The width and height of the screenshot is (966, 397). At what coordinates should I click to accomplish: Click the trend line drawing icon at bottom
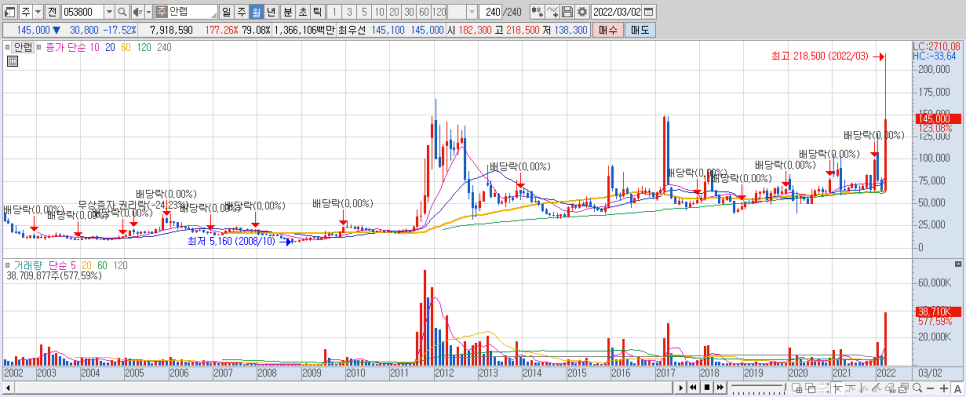850,388
